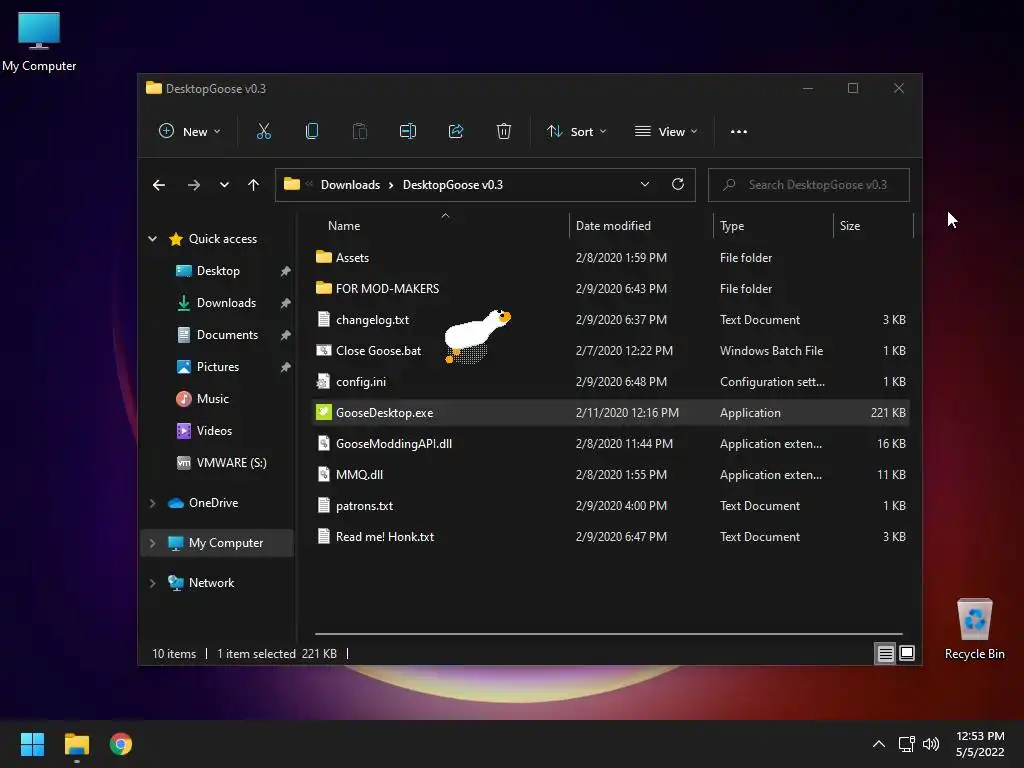This screenshot has width=1024, height=768.
Task: Open the taskbar clock and date
Action: coord(980,744)
